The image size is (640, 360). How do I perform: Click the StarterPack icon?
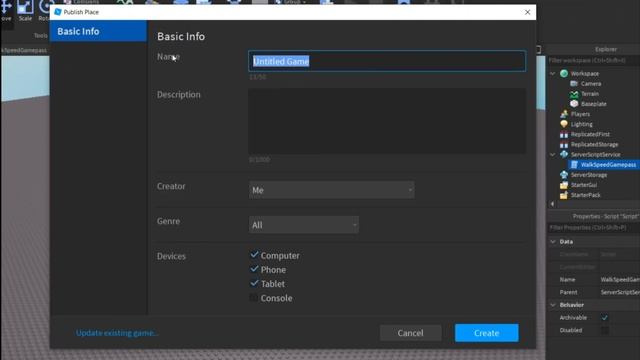[564, 195]
